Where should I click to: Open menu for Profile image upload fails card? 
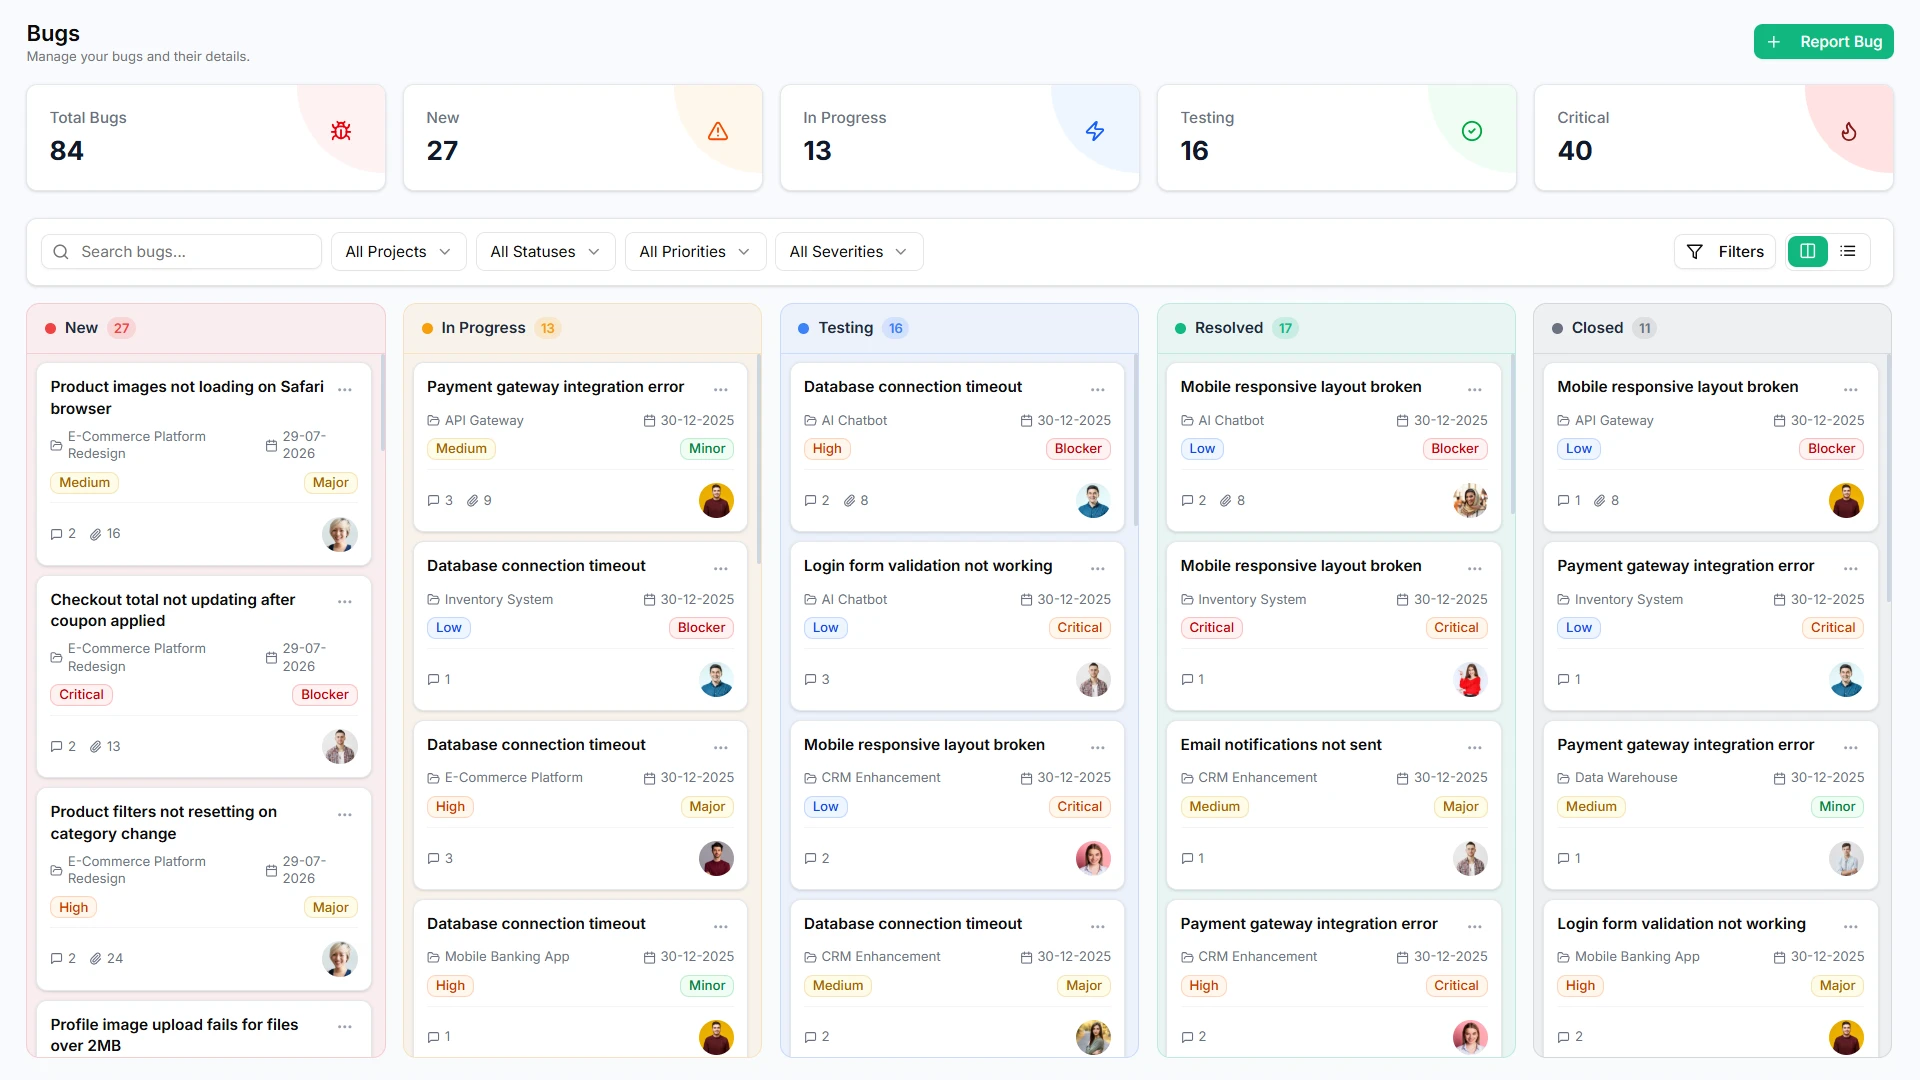(x=345, y=1027)
